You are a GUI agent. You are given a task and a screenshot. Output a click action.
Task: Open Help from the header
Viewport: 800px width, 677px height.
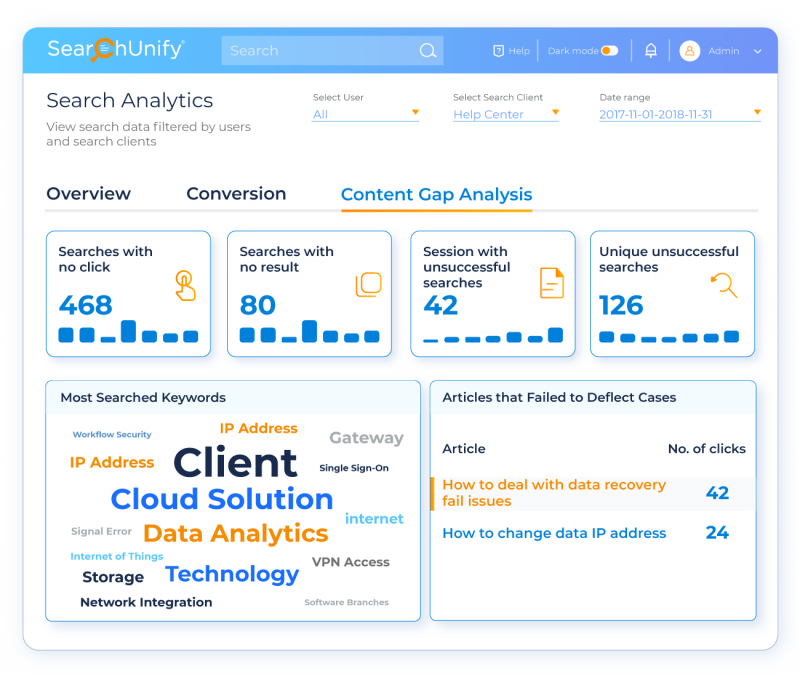click(x=512, y=51)
